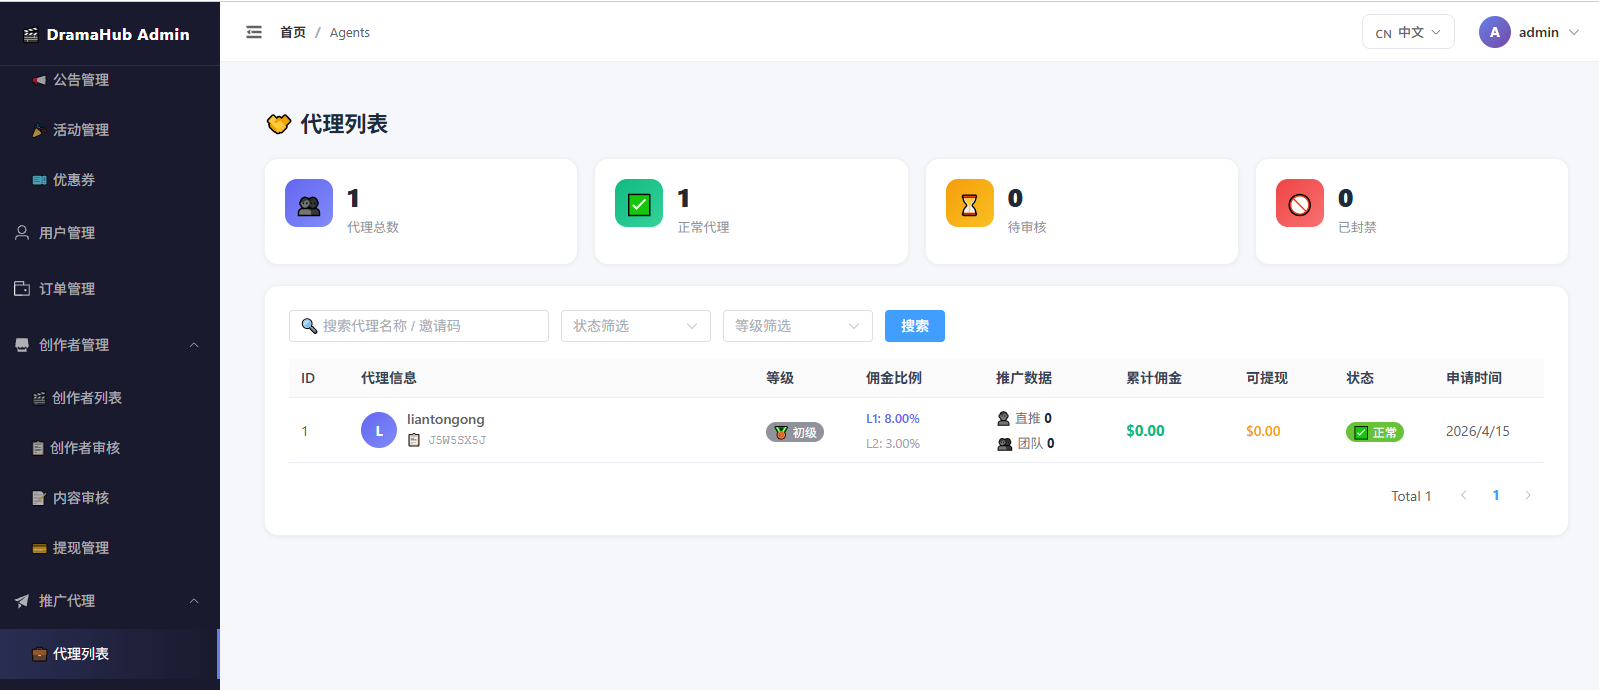Viewport: 1599px width, 690px height.
Task: Open 订单管理 in the sidebar
Action: point(110,288)
